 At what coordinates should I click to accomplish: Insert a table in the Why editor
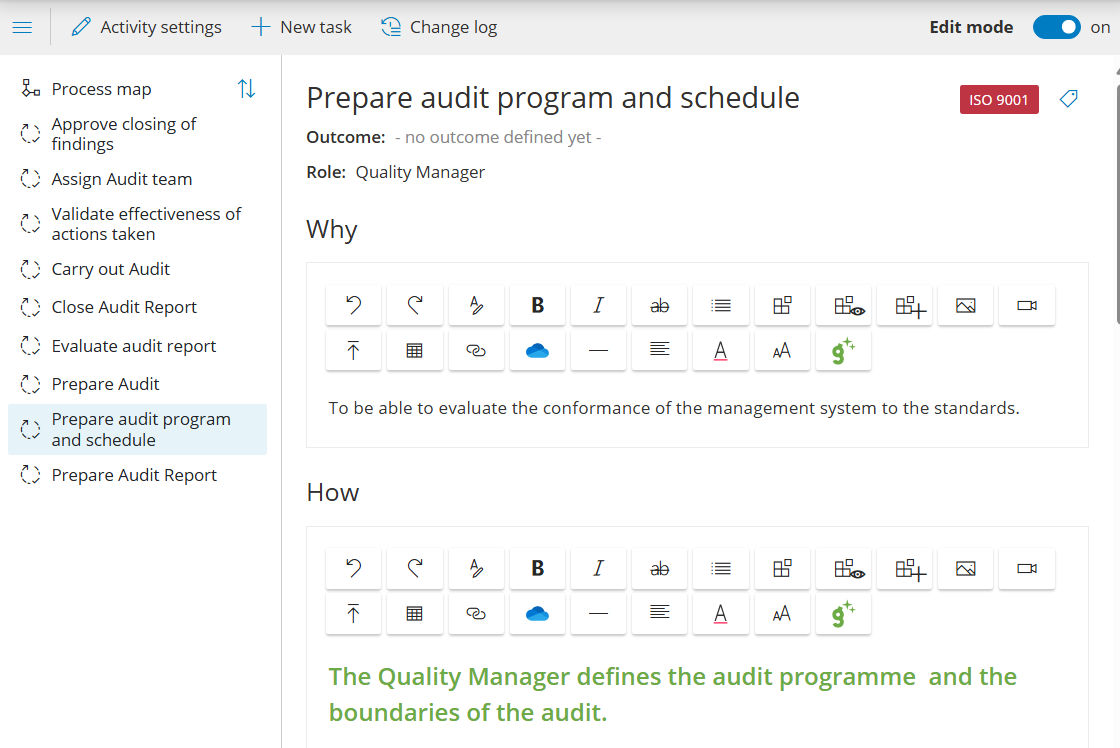tap(414, 351)
